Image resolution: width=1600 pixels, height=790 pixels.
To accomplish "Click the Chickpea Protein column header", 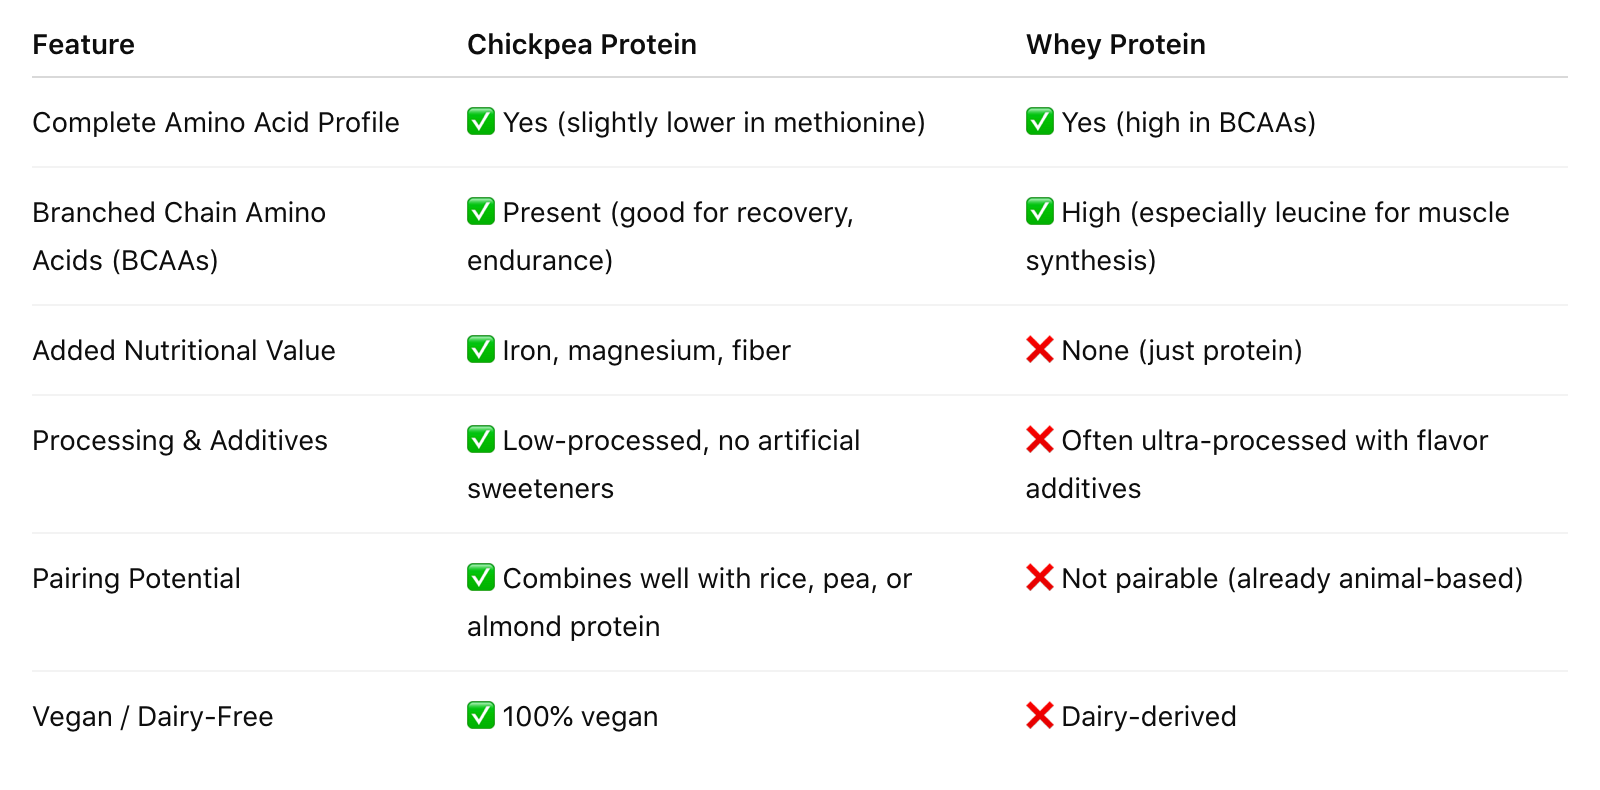I will pos(581,45).
